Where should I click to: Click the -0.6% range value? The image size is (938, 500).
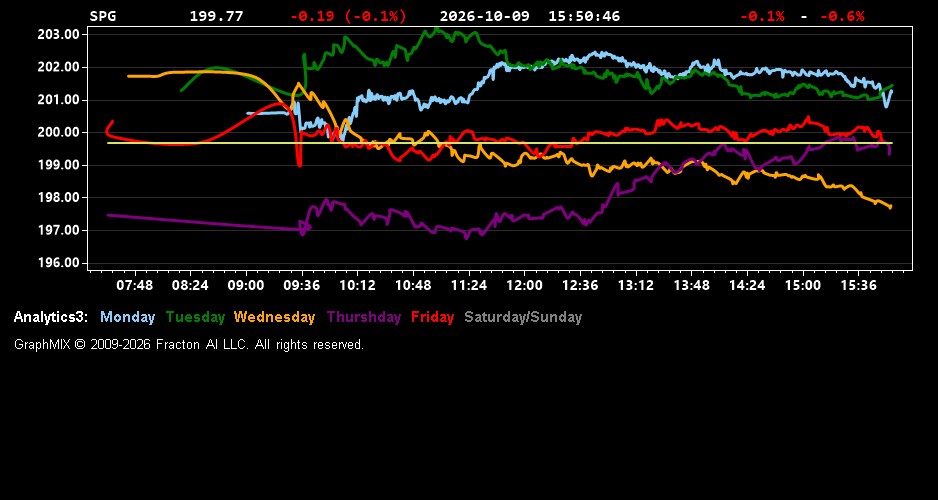pyautogui.click(x=842, y=16)
